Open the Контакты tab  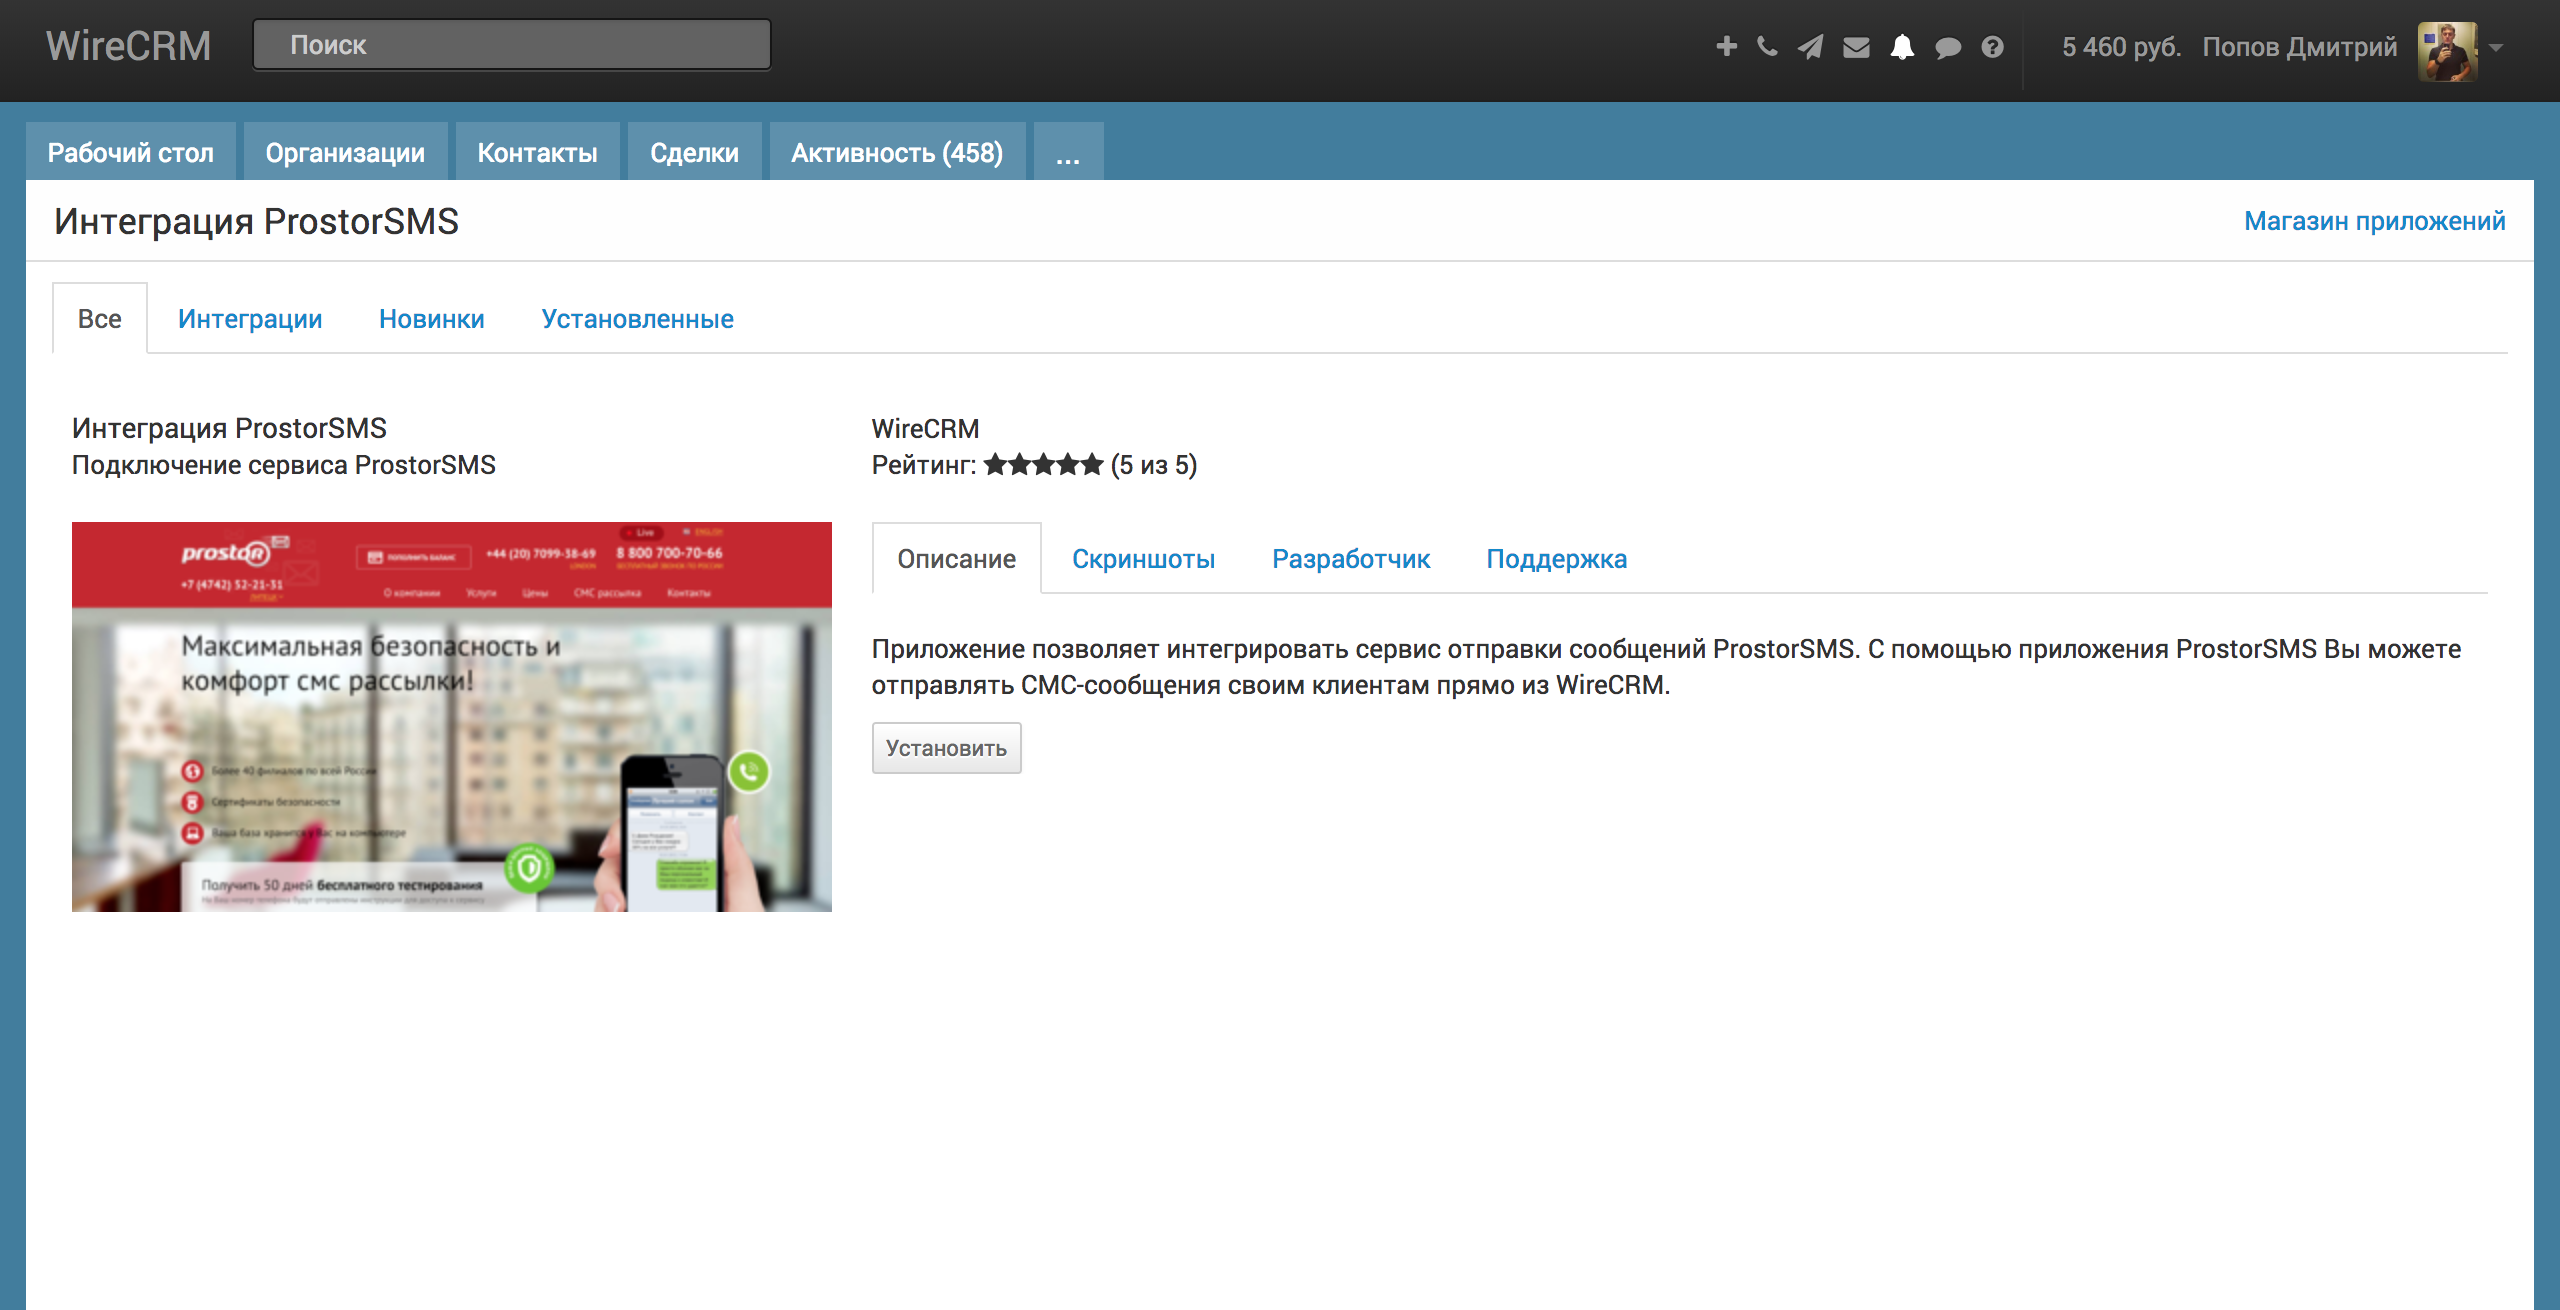tap(537, 152)
